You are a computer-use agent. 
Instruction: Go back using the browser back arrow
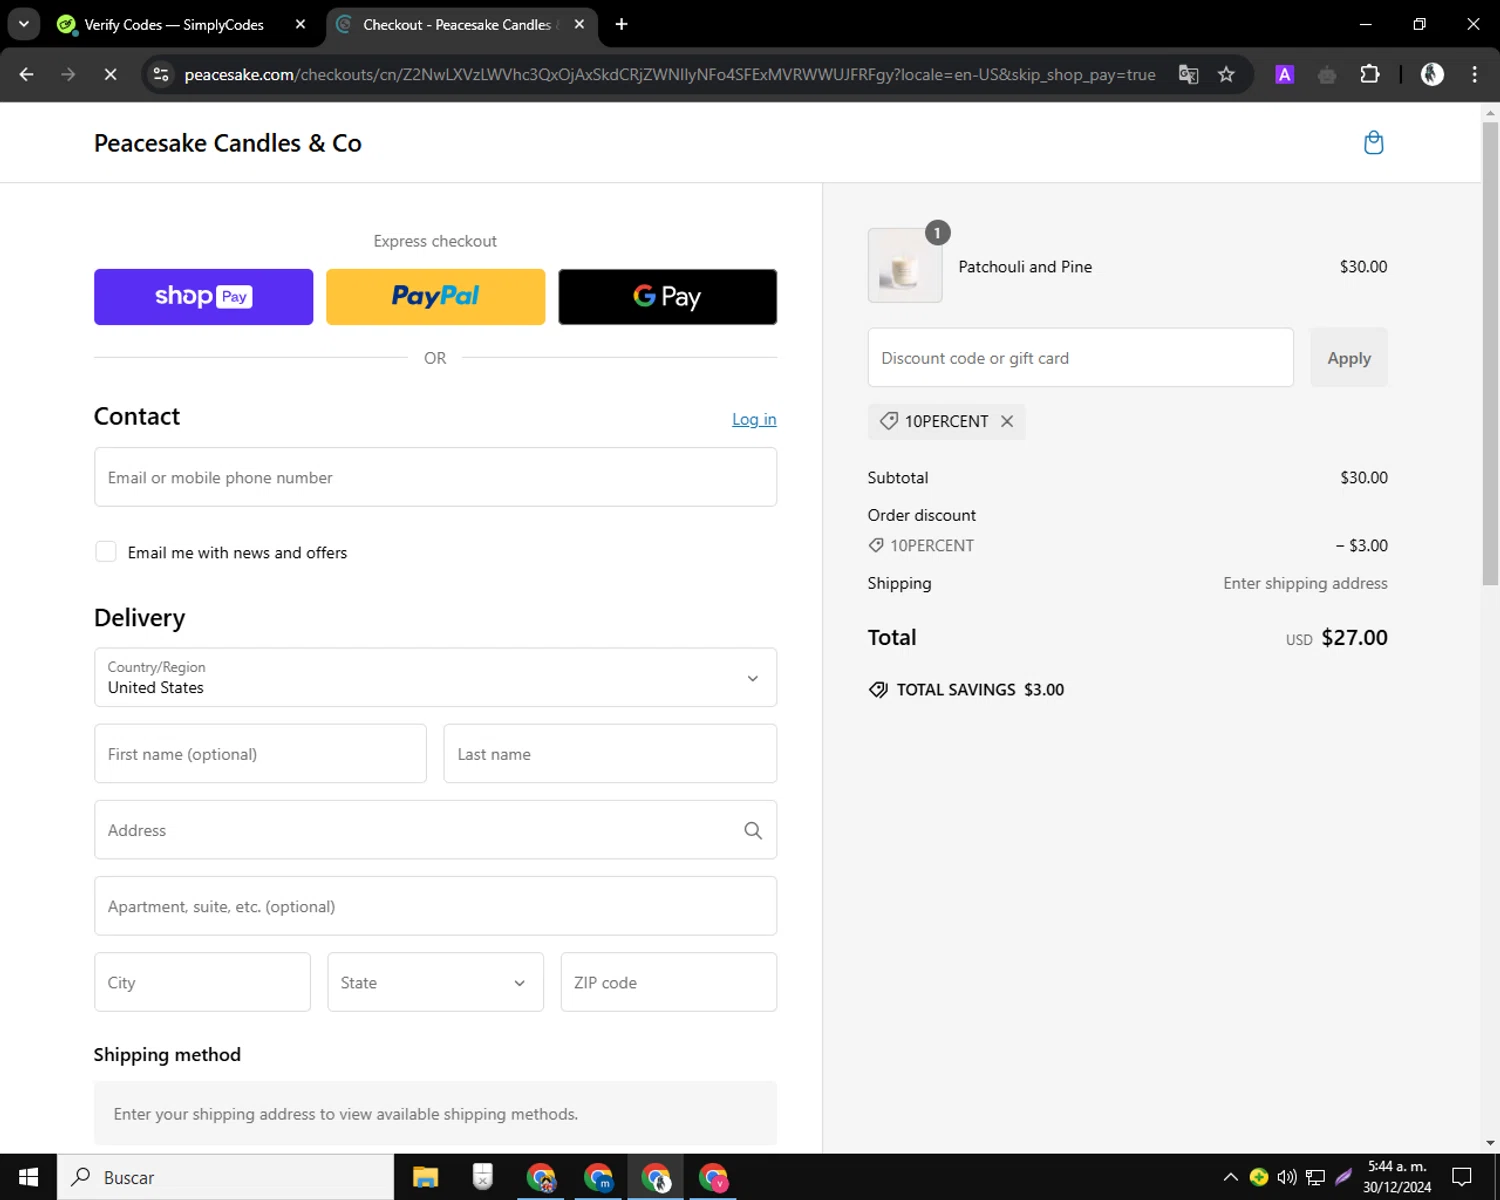click(x=27, y=75)
